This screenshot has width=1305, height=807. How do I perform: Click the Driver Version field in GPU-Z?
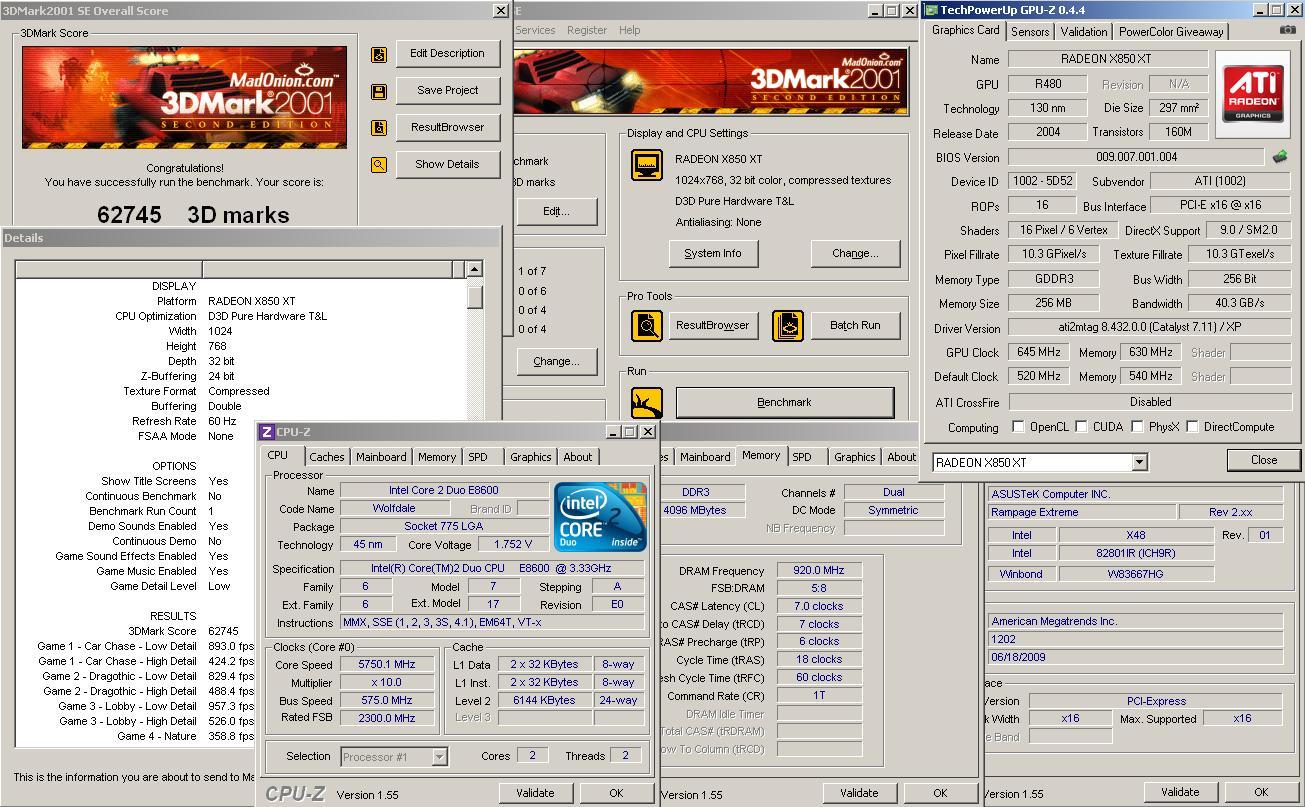point(1150,328)
